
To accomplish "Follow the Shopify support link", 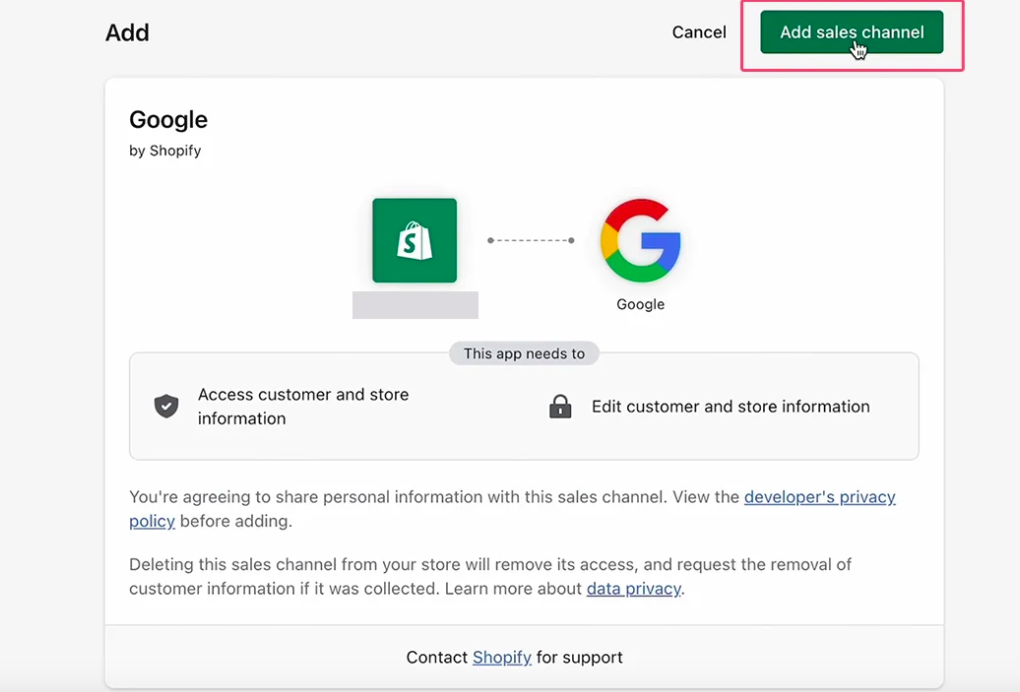I will coord(502,658).
